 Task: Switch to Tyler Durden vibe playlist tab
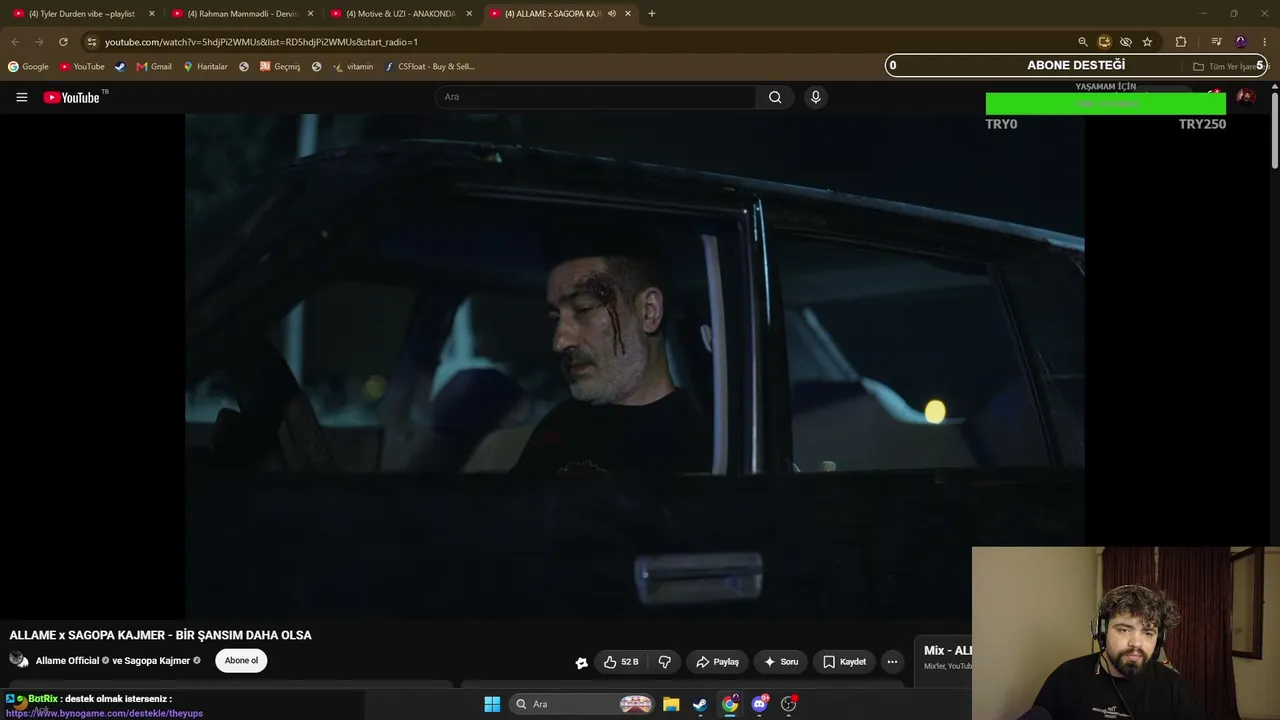(x=80, y=14)
